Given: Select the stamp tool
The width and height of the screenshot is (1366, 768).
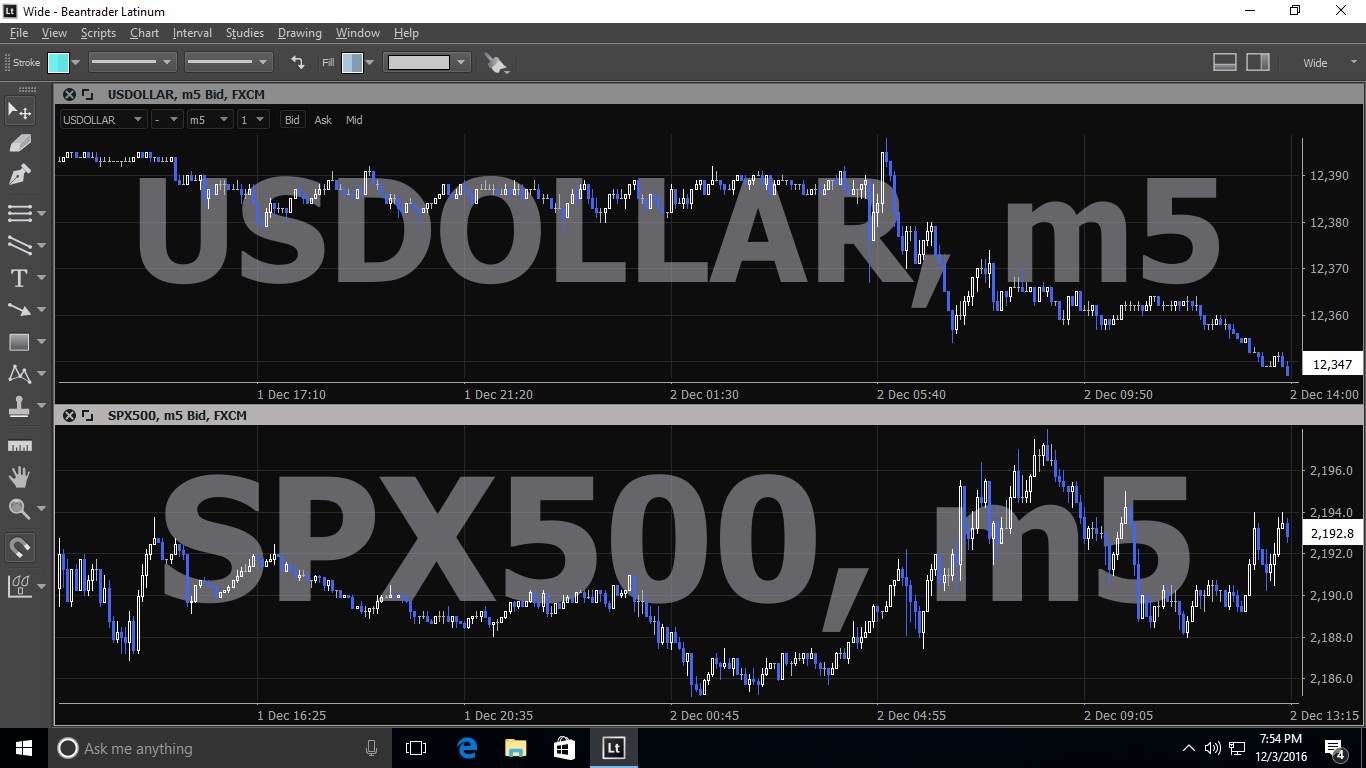Looking at the screenshot, I should 20,407.
